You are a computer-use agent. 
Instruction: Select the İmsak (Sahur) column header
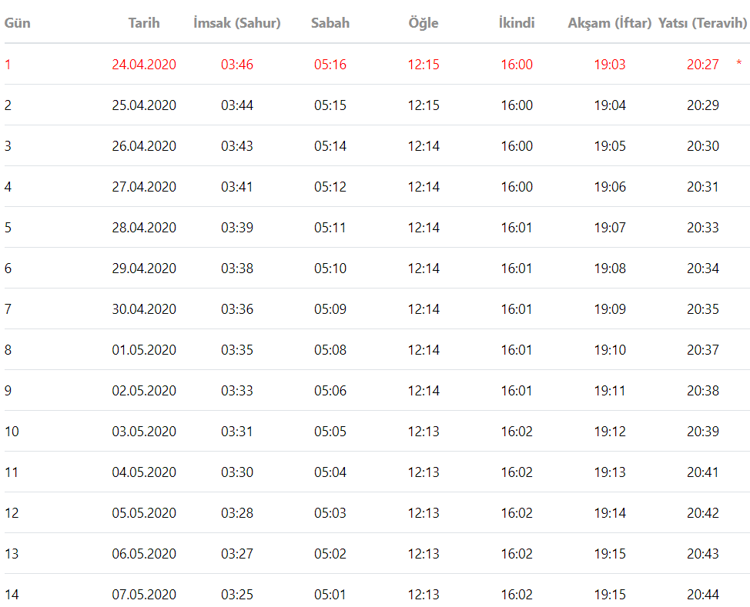click(x=237, y=23)
